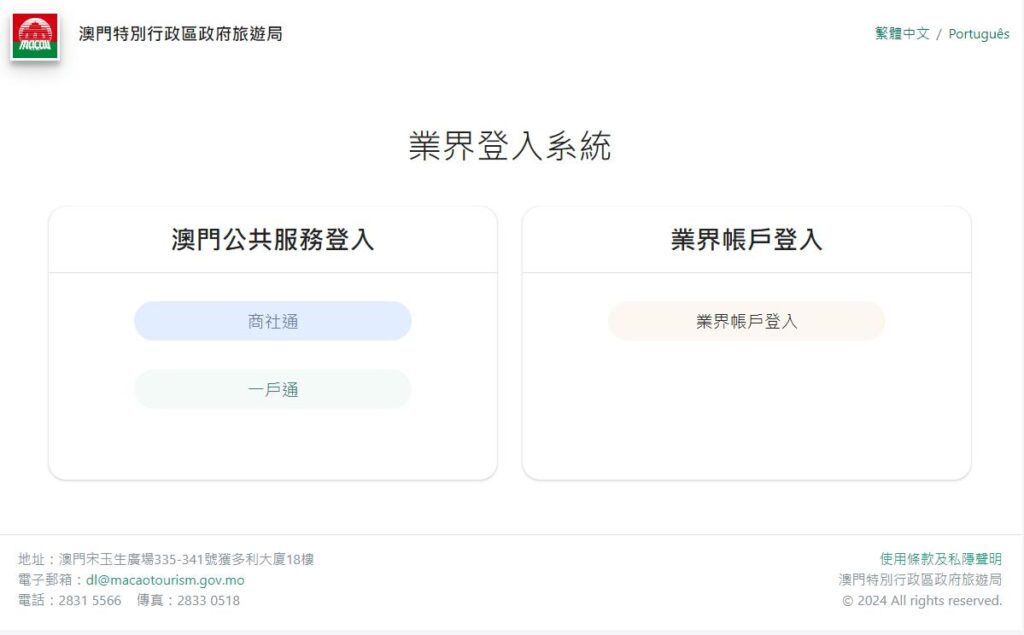
Task: Click the 業界帳戶登入 card heading
Action: coord(746,239)
